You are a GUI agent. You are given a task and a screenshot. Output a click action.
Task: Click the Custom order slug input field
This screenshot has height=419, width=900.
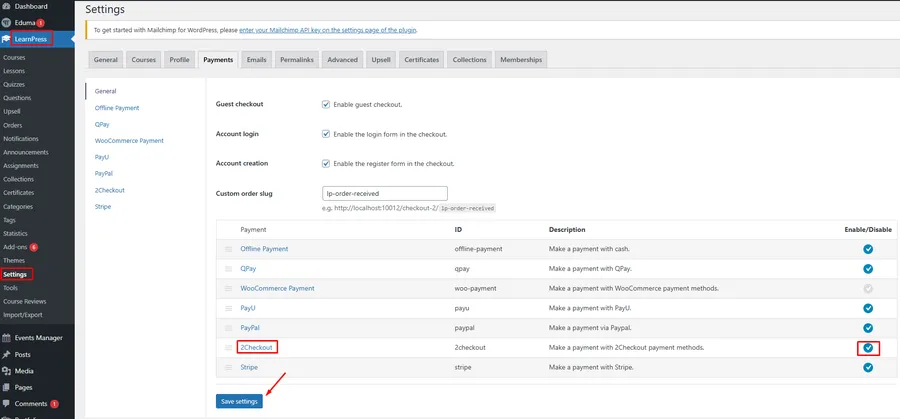384,193
